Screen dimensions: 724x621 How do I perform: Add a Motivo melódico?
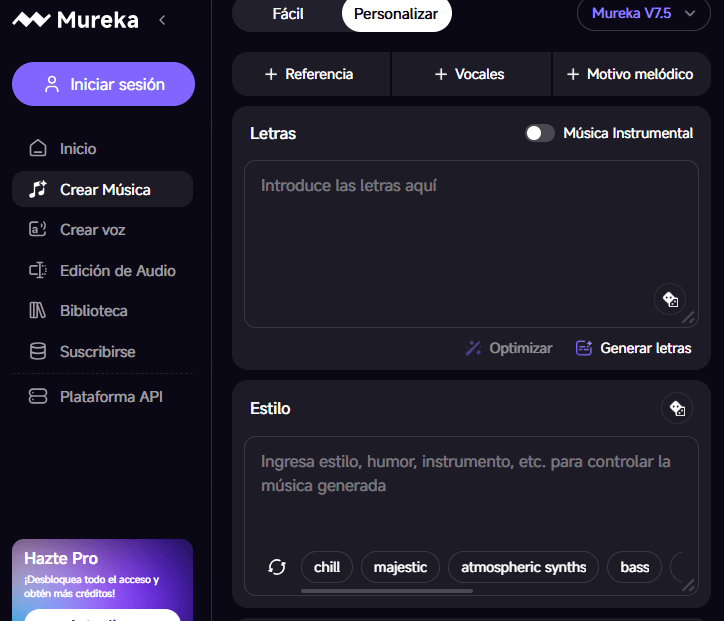coord(631,74)
